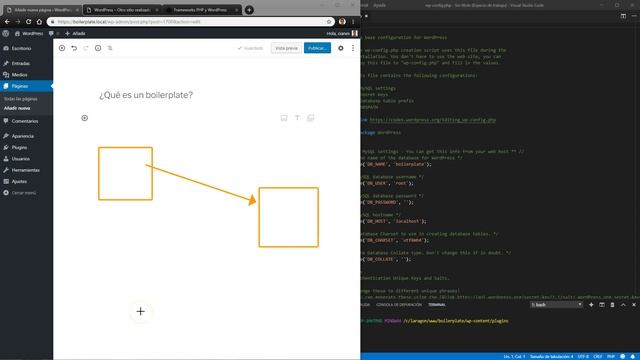The height and width of the screenshot is (360, 640).
Task: Bookmark this page with star icon
Action: pyautogui.click(x=329, y=22)
